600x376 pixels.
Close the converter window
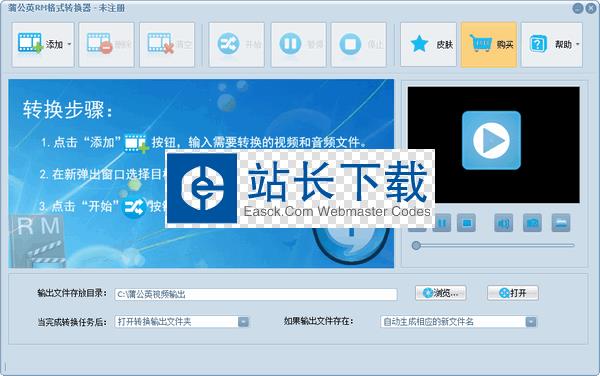pyautogui.click(x=591, y=8)
